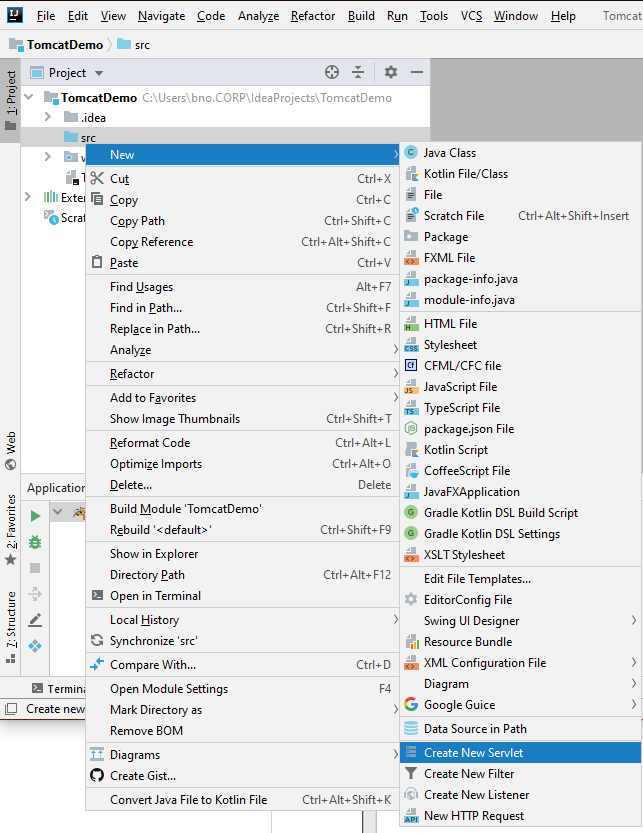The image size is (643, 833).
Task: Open Project panel settings gear
Action: tap(391, 72)
